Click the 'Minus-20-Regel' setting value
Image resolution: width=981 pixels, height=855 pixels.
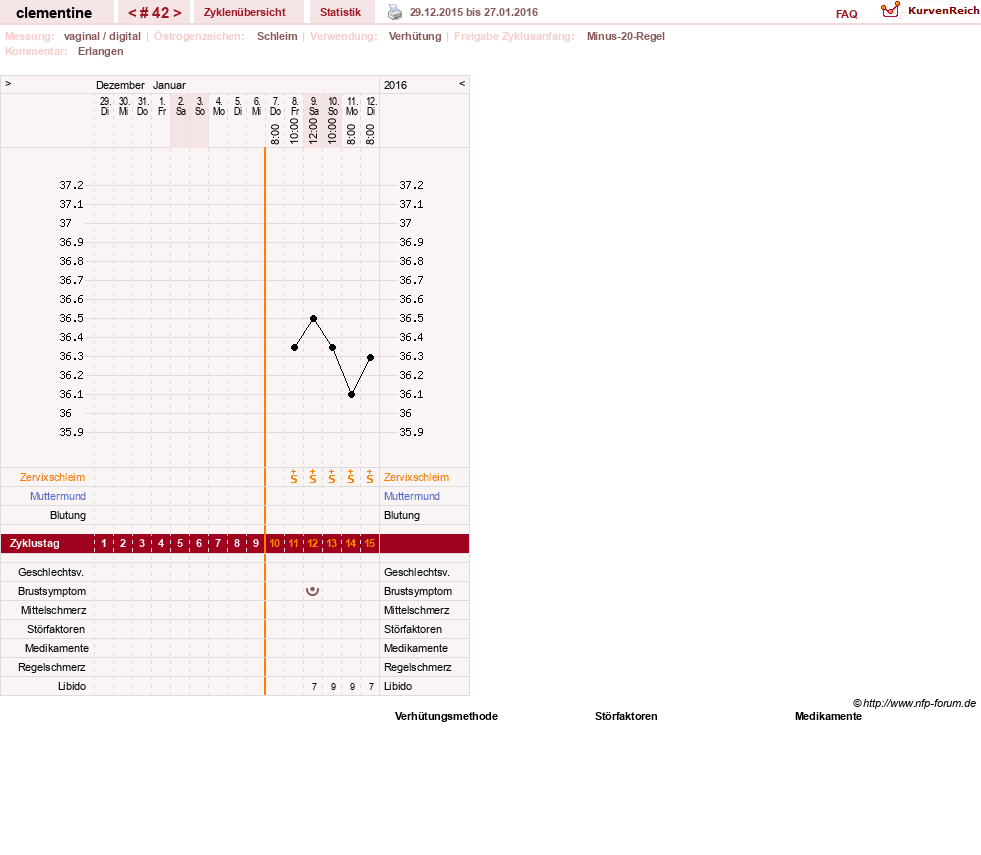pyautogui.click(x=626, y=36)
